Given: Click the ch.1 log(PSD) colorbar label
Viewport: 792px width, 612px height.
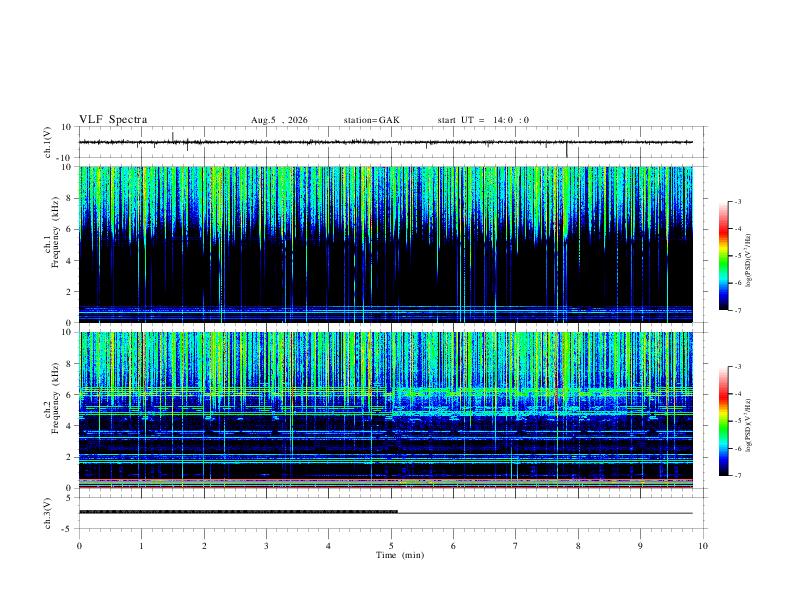Looking at the screenshot, I should (748, 260).
